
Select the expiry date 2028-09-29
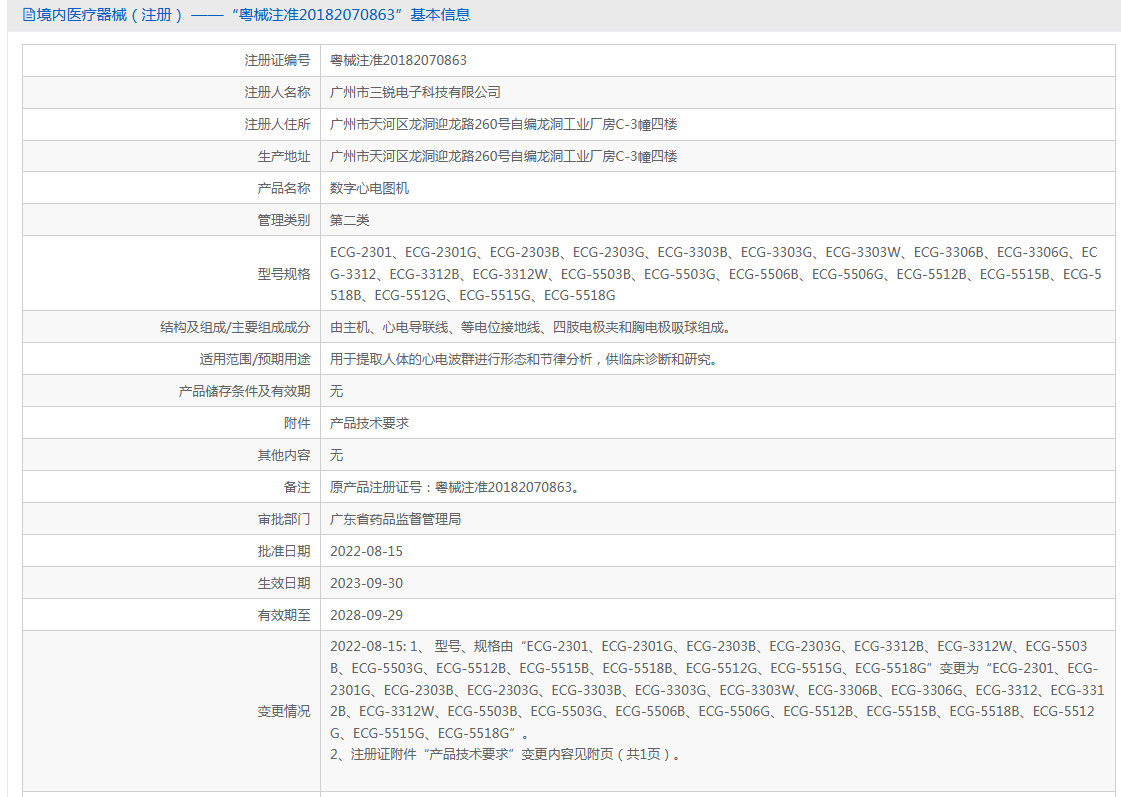click(x=367, y=615)
